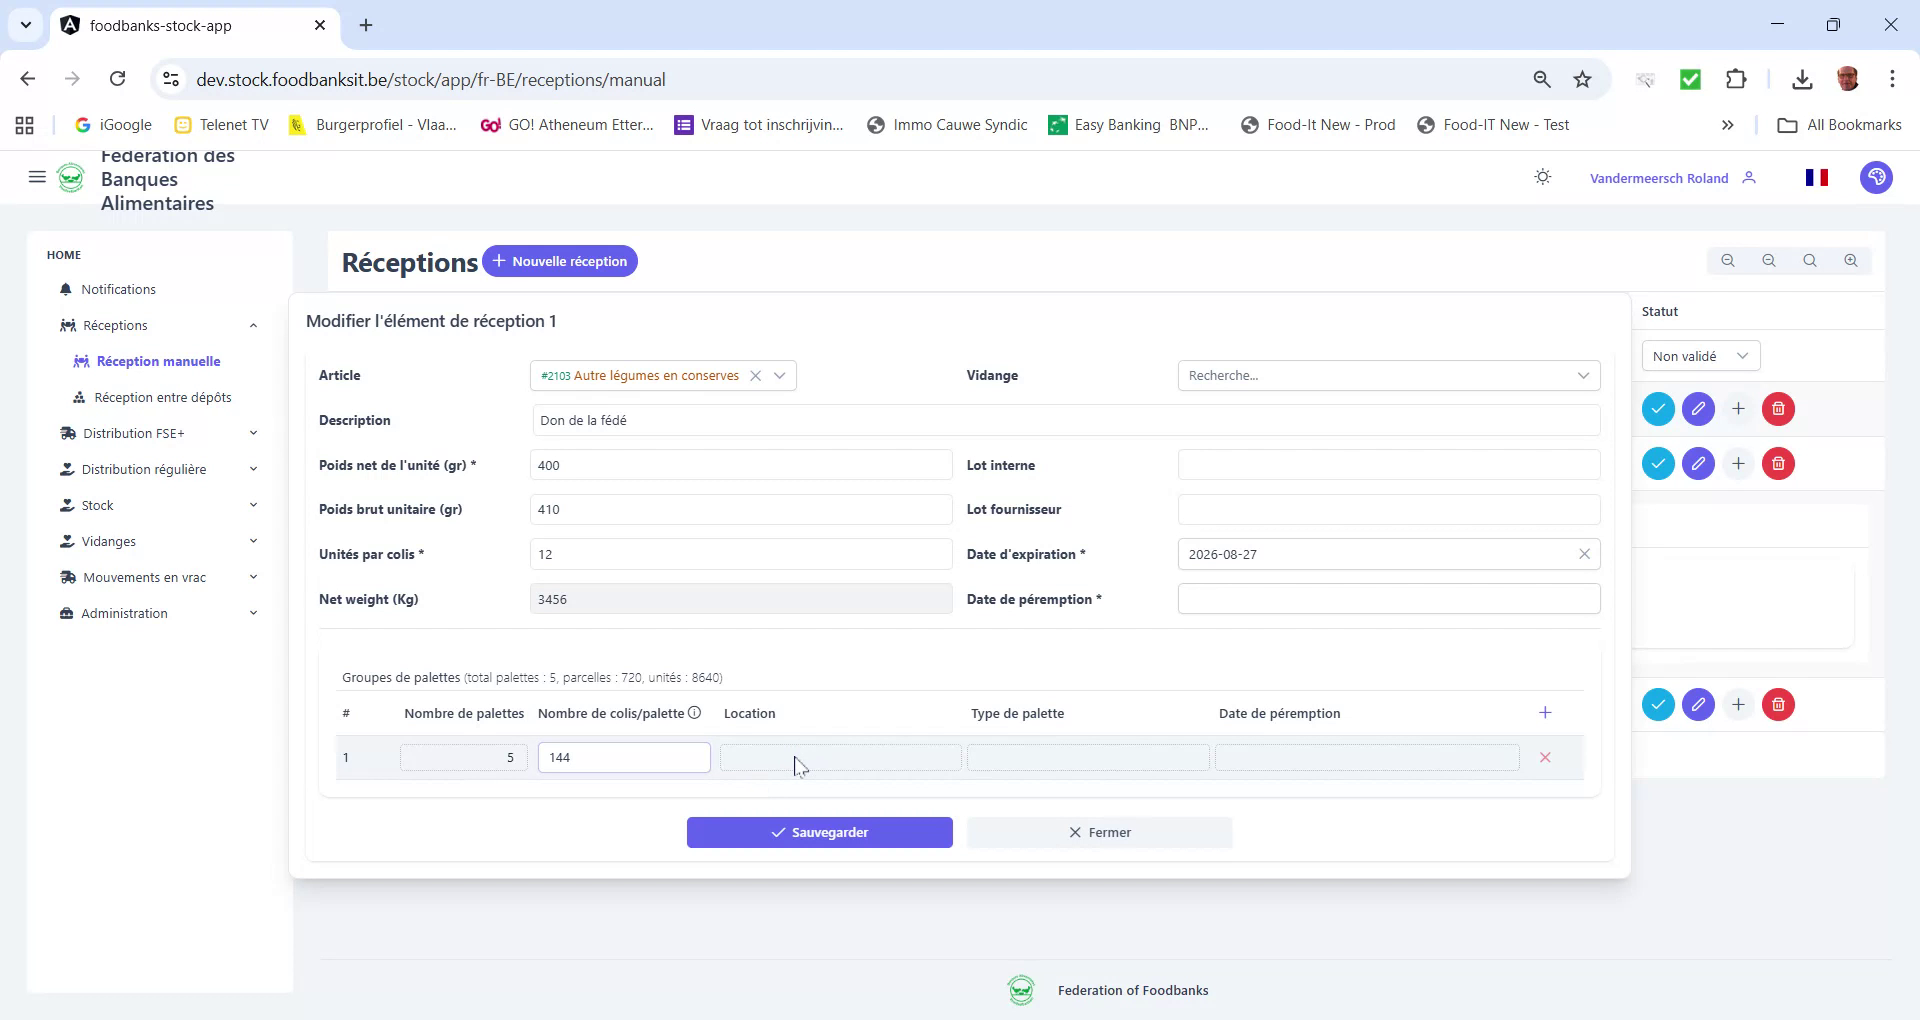Toggle light/dark theme with the sun icon

click(x=1542, y=176)
